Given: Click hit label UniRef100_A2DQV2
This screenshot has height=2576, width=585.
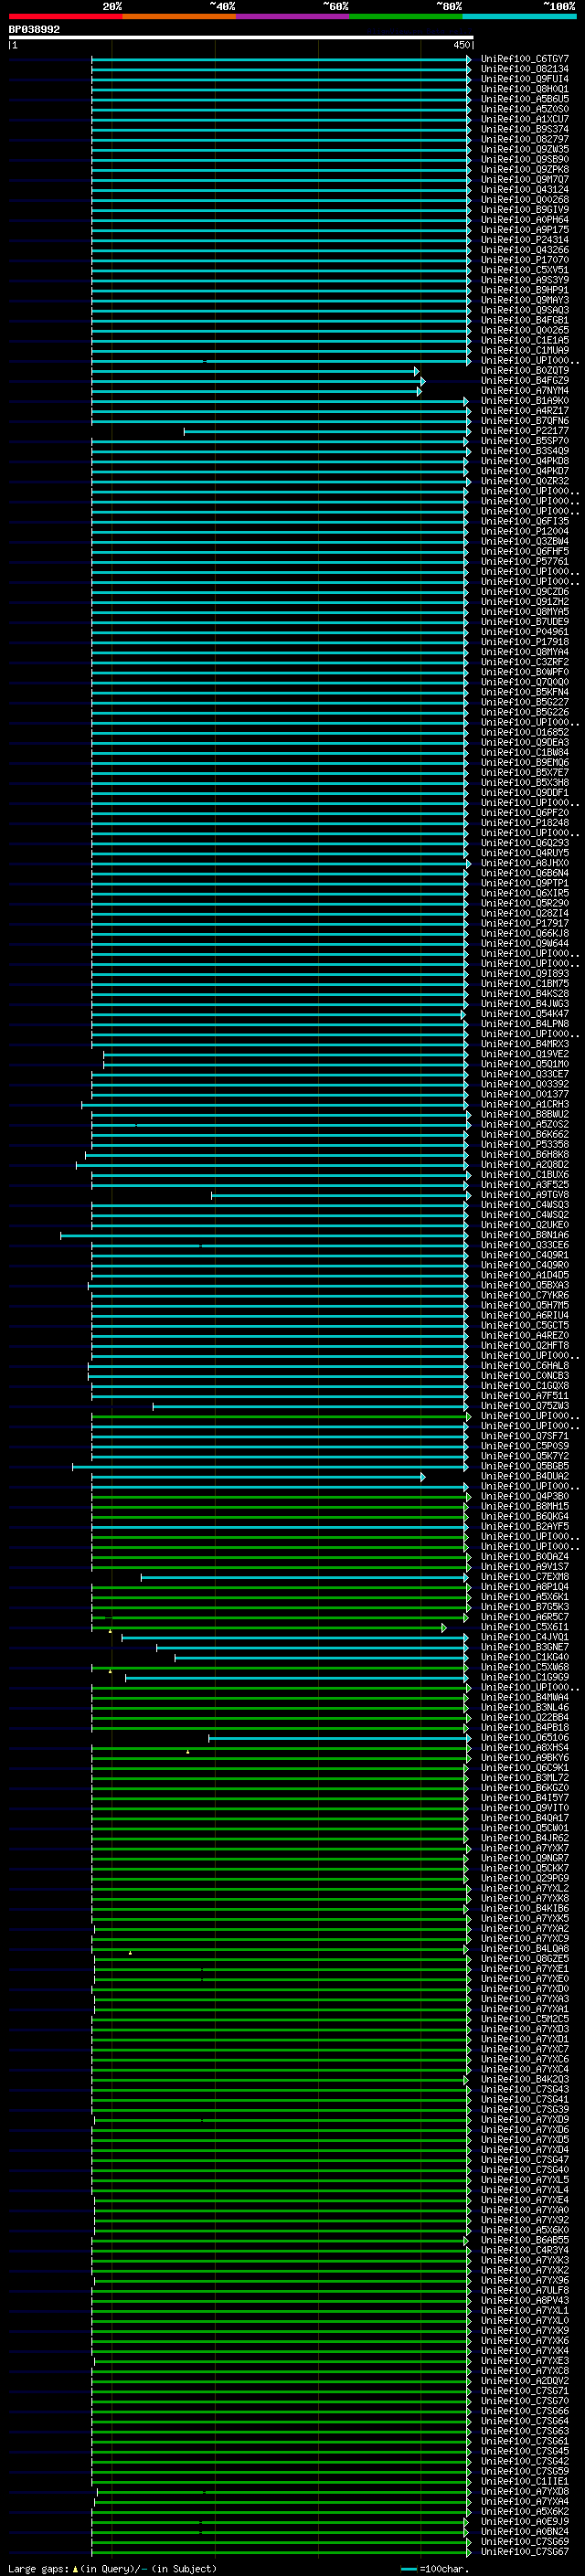Looking at the screenshot, I should pyautogui.click(x=524, y=2381).
